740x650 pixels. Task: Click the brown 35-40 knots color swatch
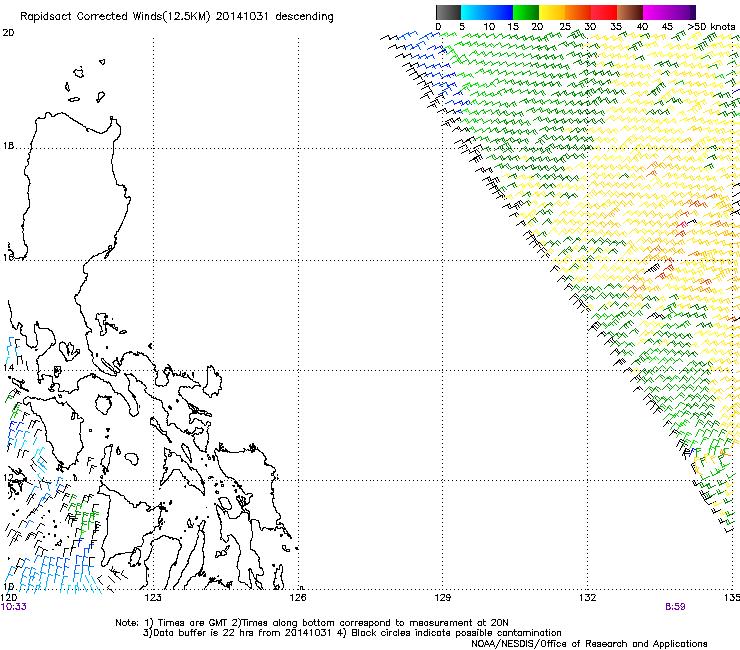[x=630, y=12]
